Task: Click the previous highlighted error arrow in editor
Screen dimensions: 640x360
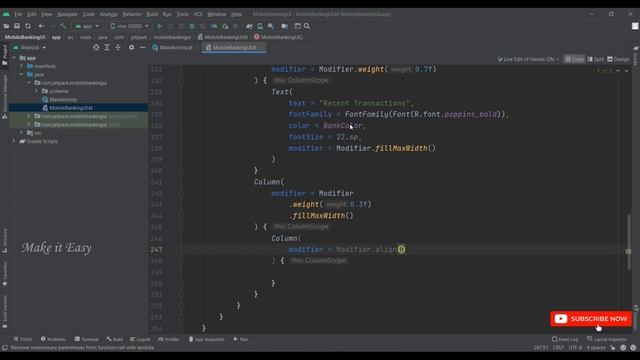Action: point(618,71)
